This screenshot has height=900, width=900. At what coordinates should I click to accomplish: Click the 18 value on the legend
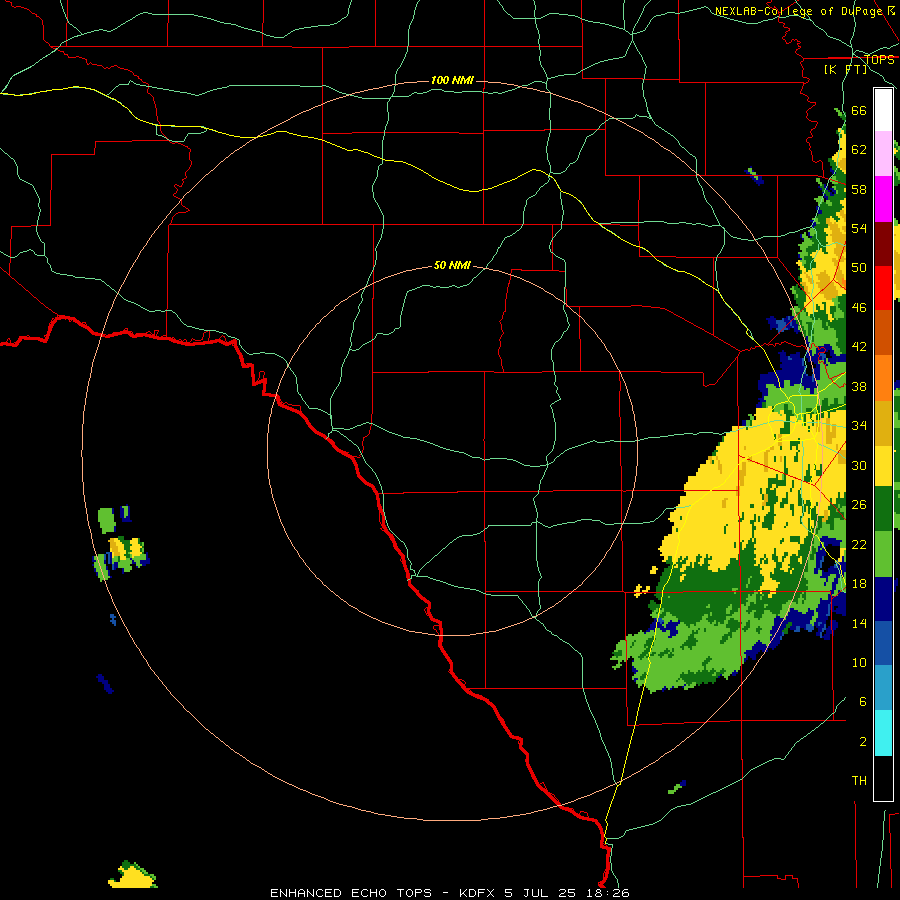(859, 584)
